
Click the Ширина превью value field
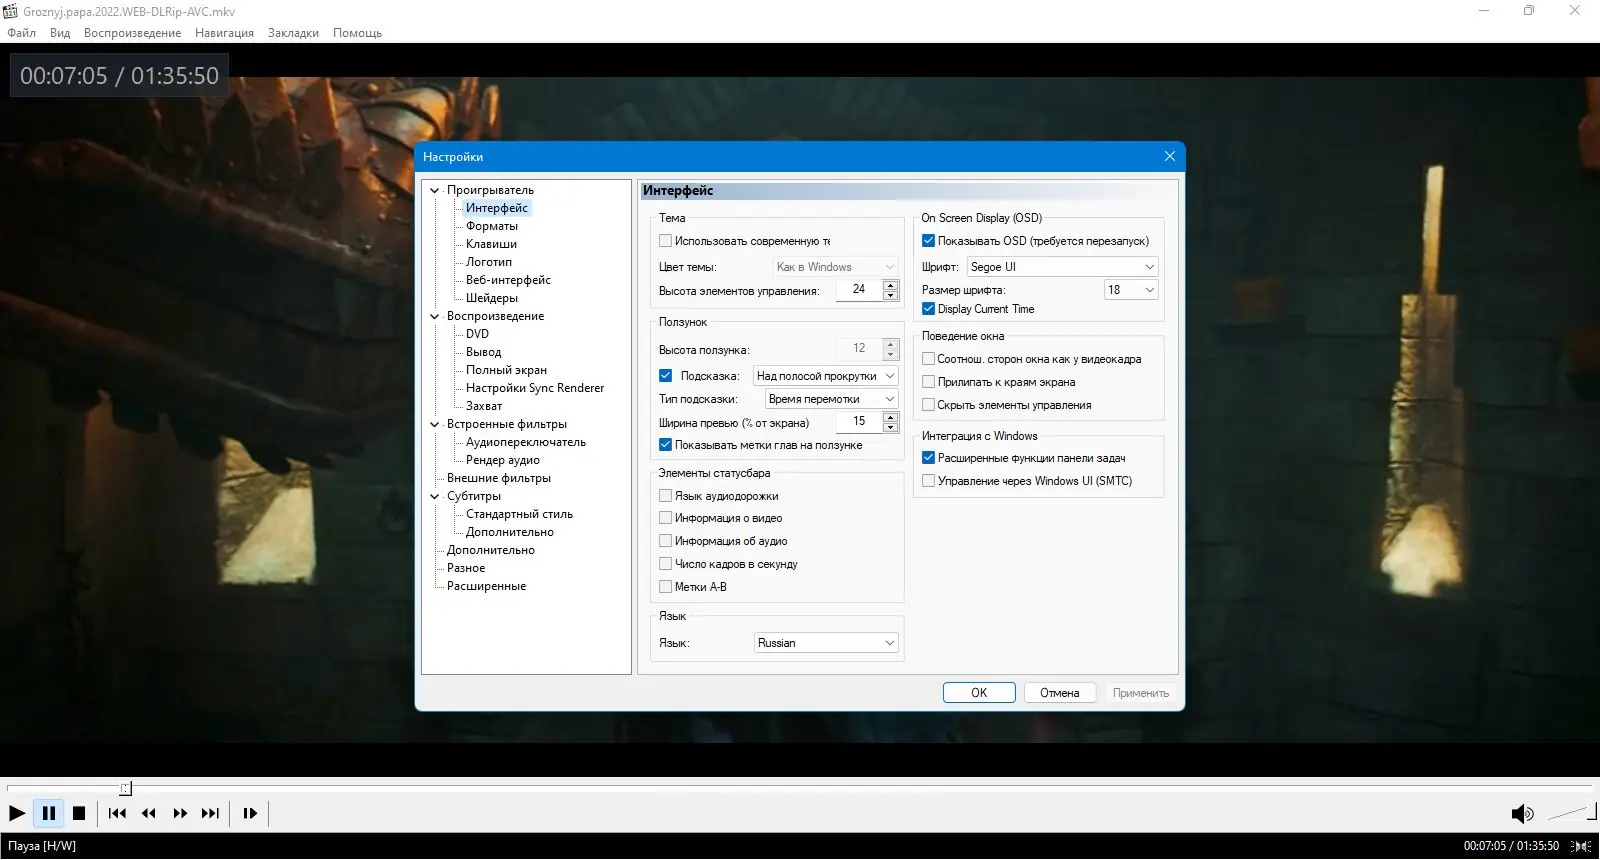point(859,422)
